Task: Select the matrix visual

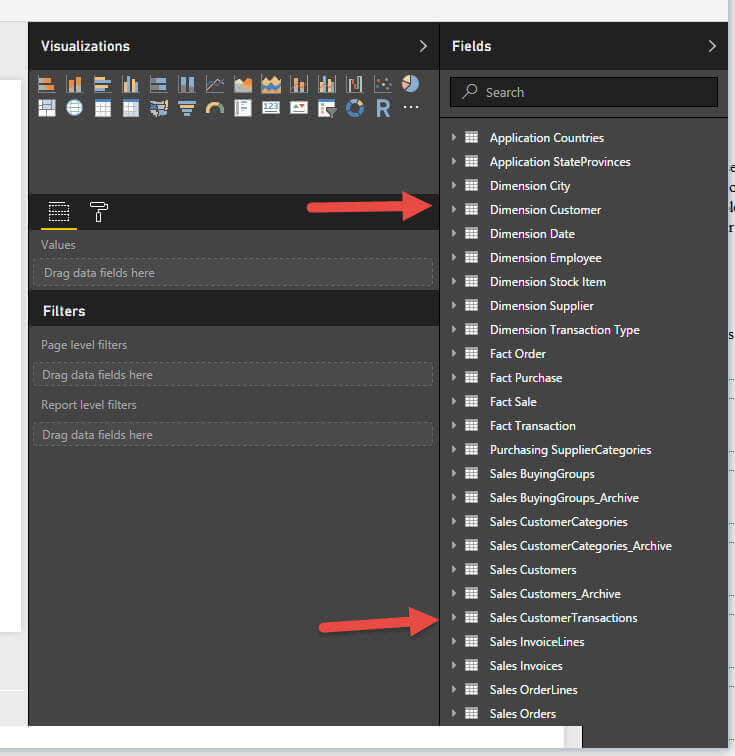Action: pos(130,108)
